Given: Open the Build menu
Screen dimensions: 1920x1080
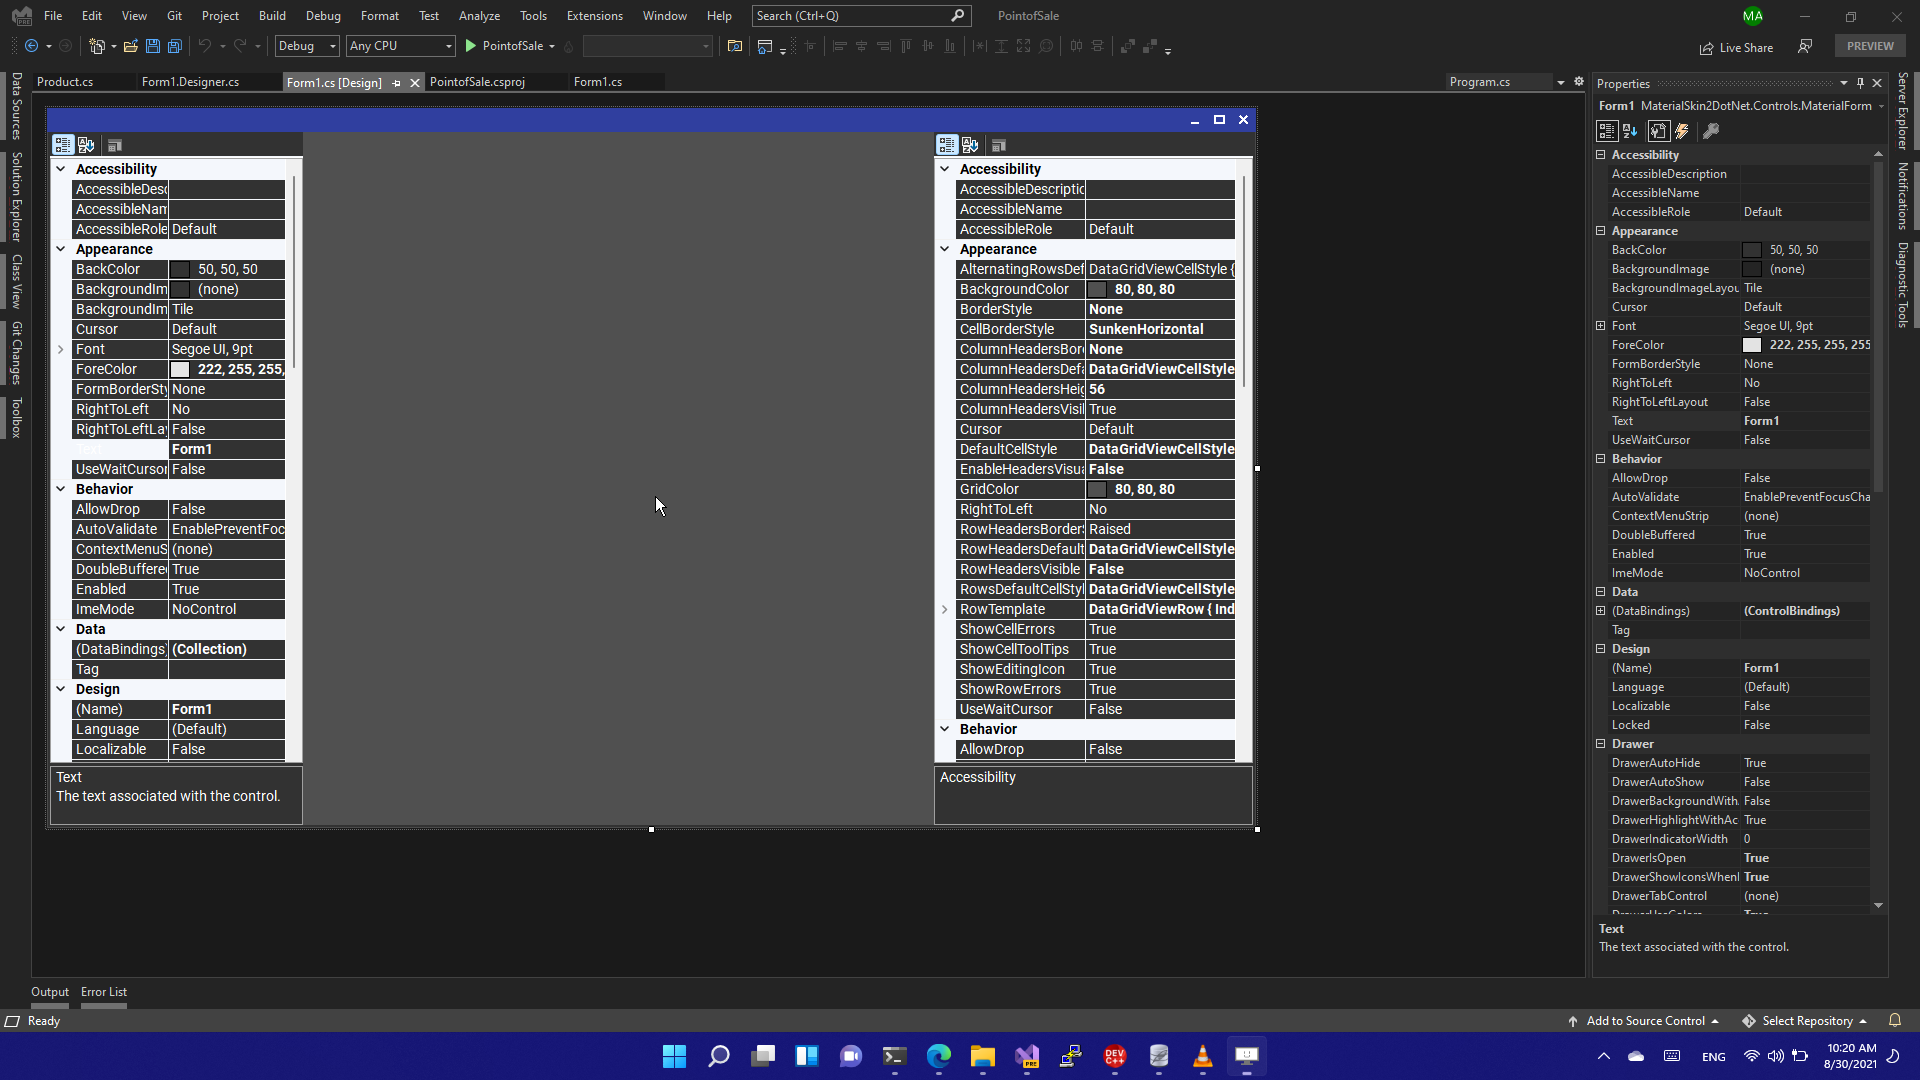Looking at the screenshot, I should 272,16.
